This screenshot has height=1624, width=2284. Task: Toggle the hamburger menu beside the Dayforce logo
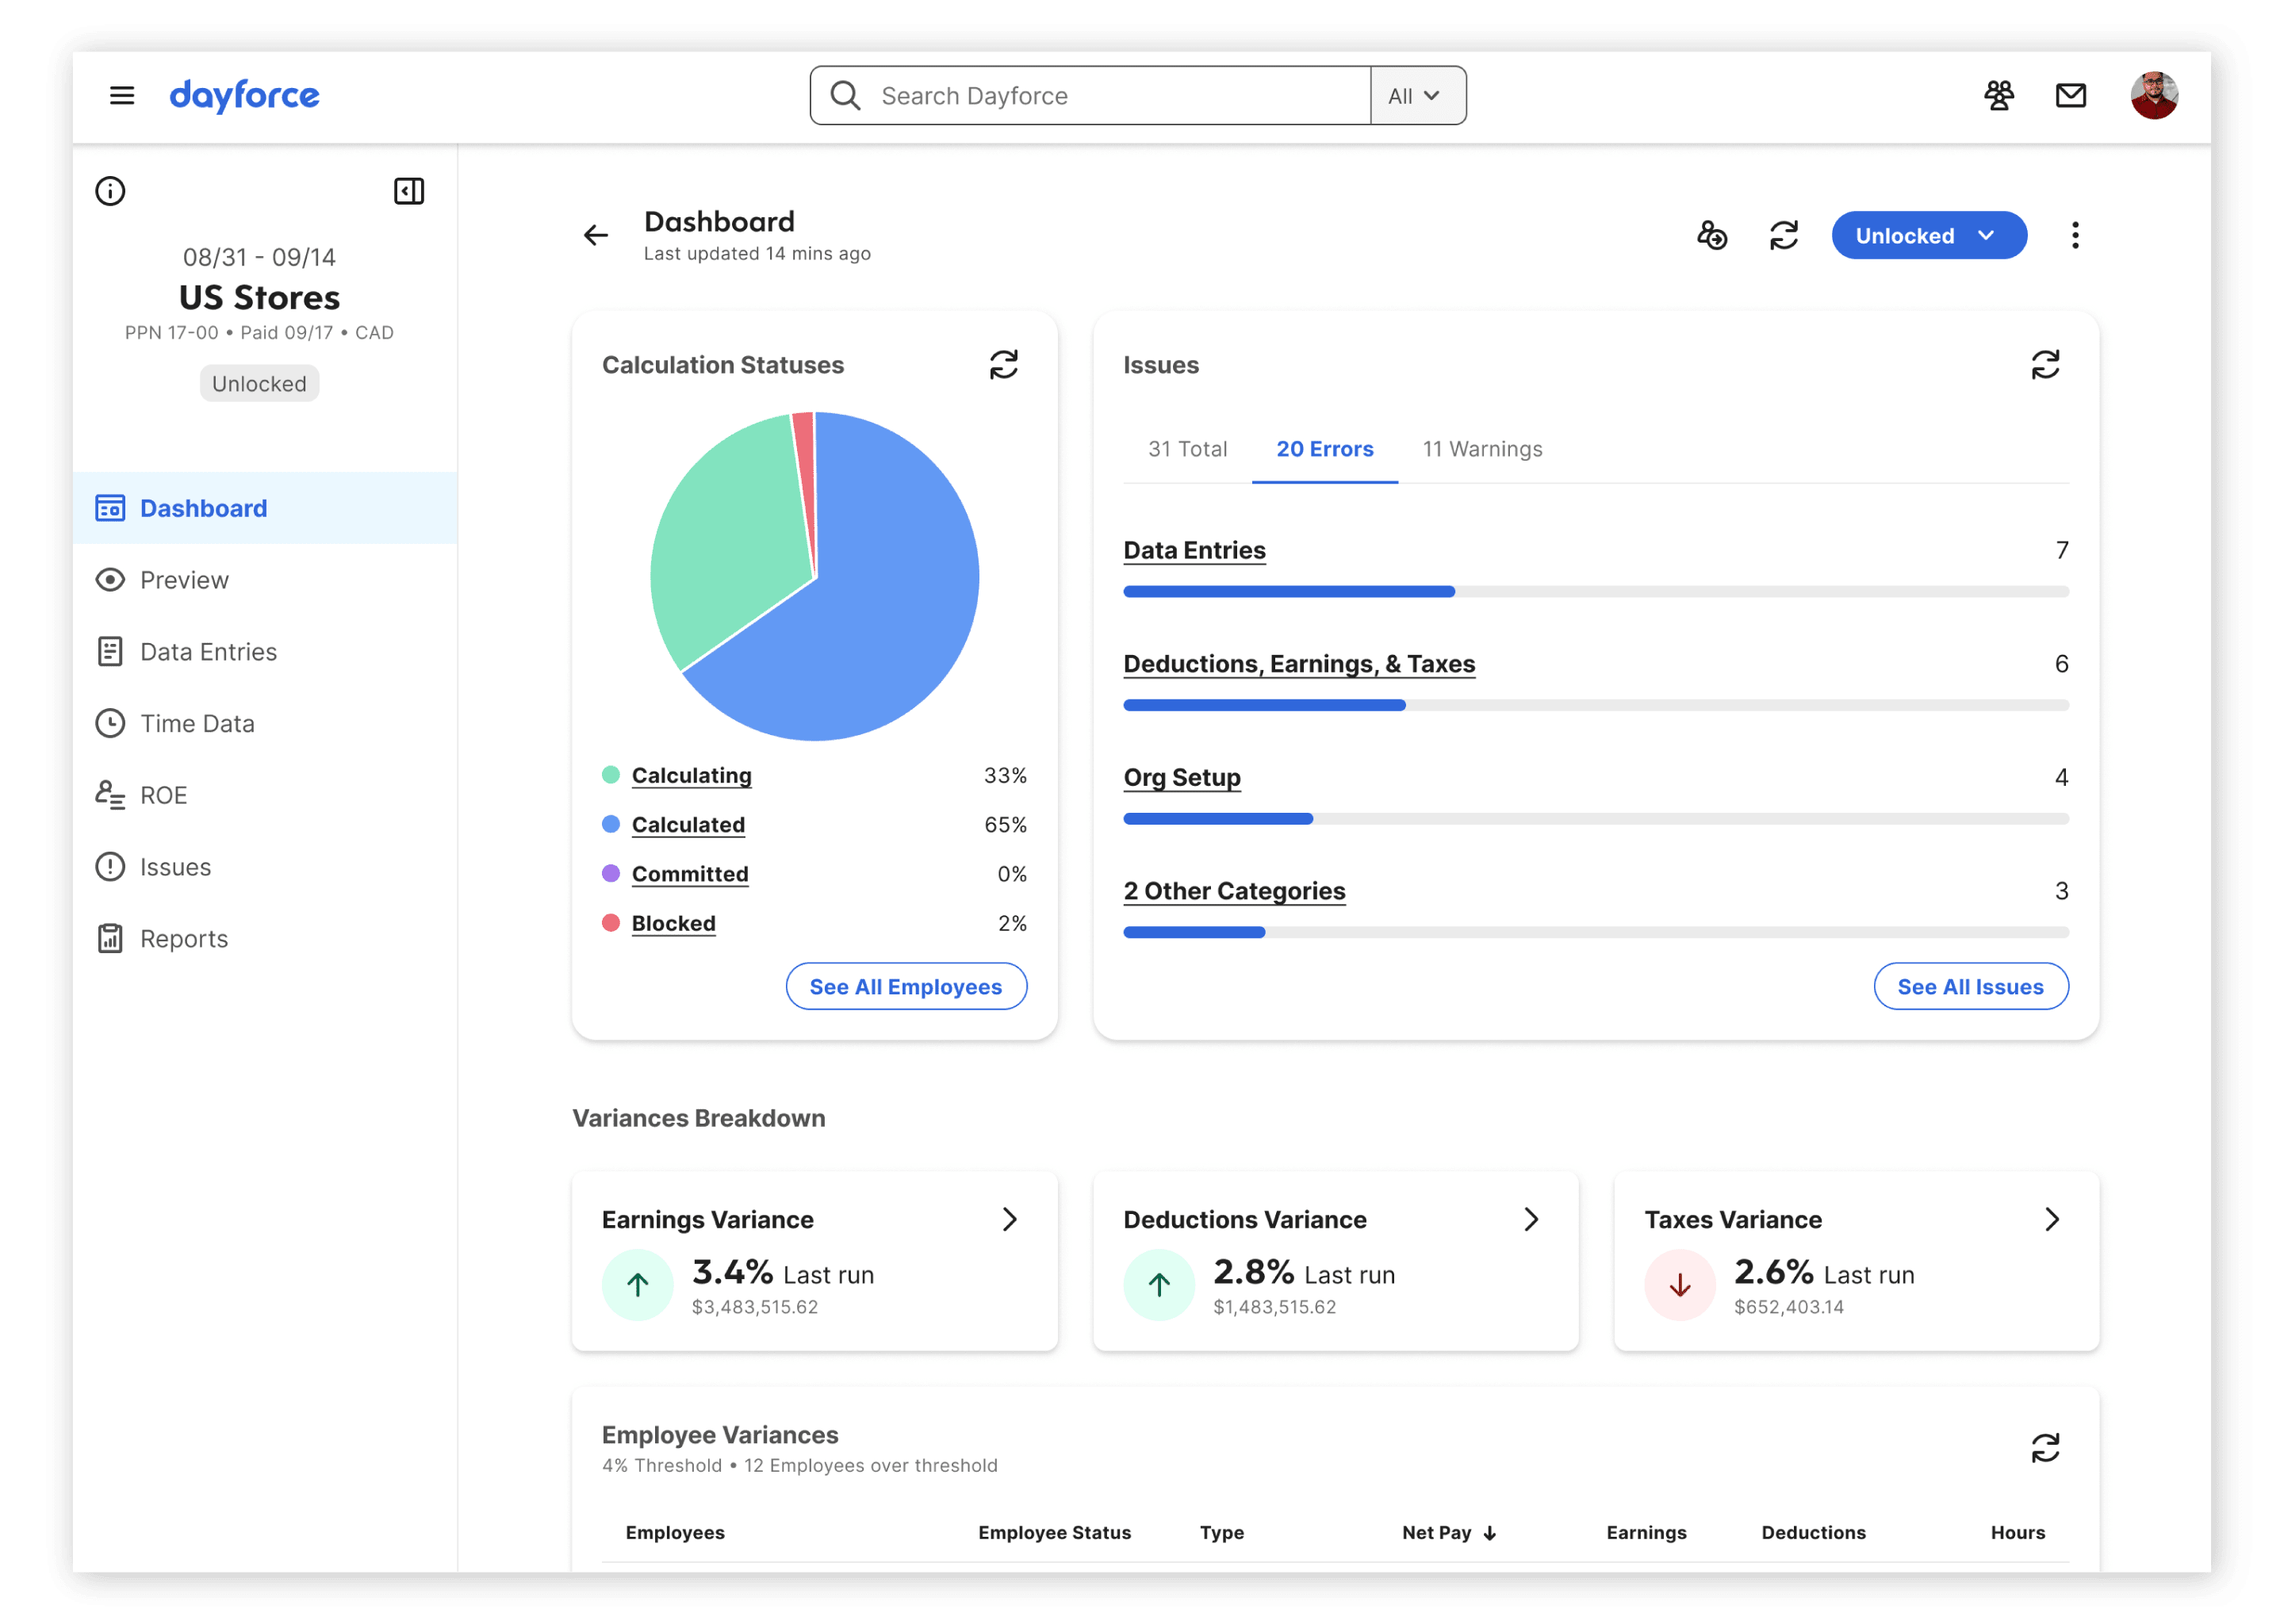pos(121,94)
